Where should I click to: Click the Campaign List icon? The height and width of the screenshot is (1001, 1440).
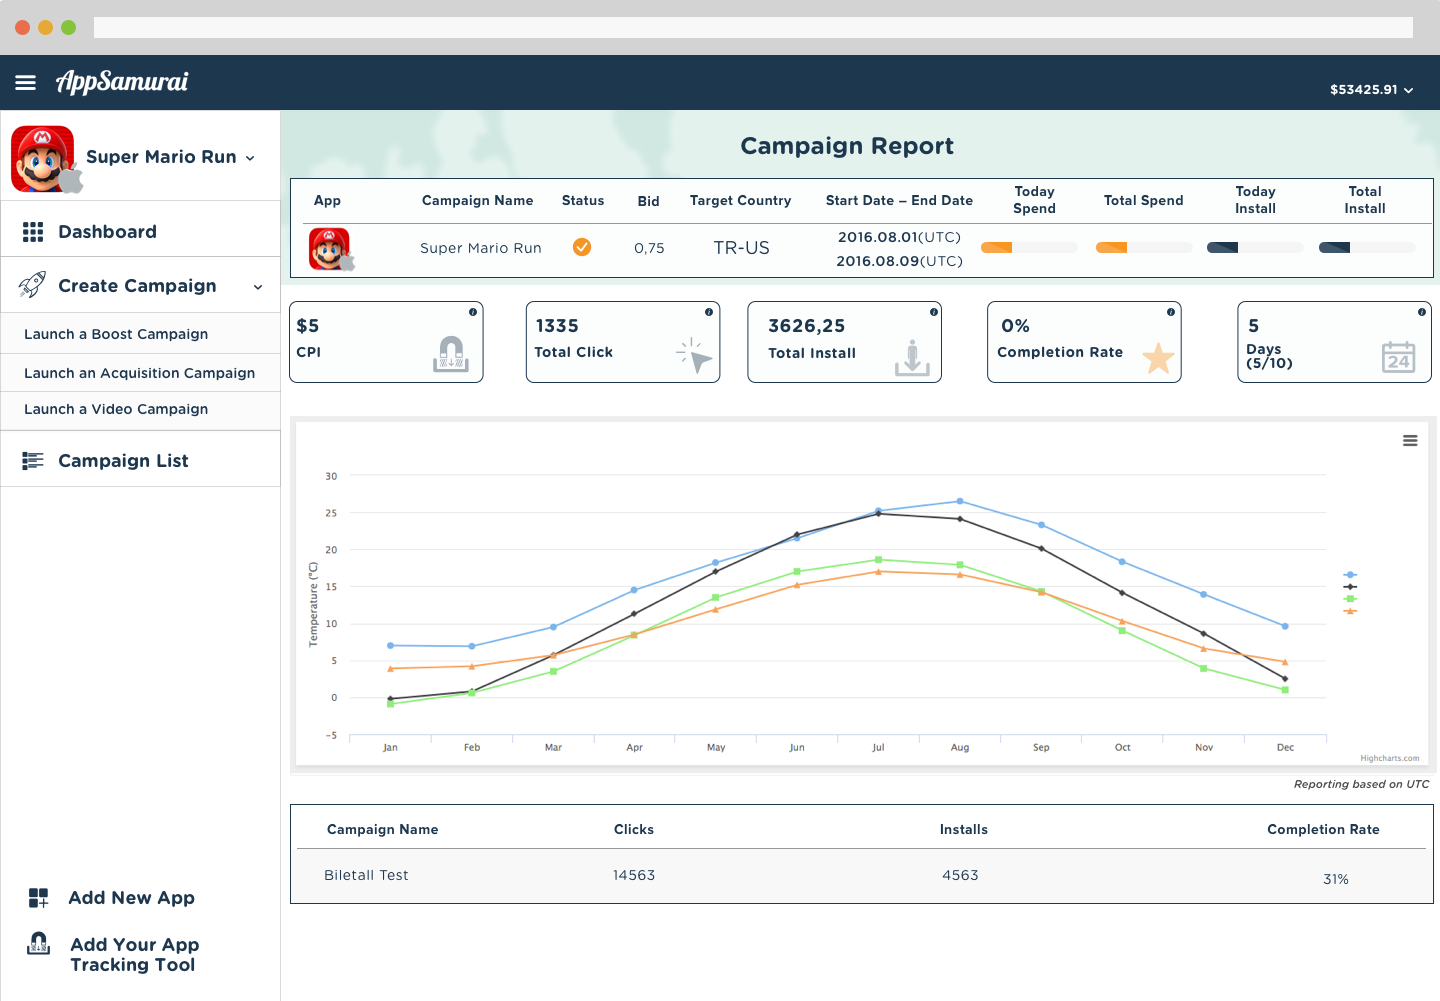33,460
